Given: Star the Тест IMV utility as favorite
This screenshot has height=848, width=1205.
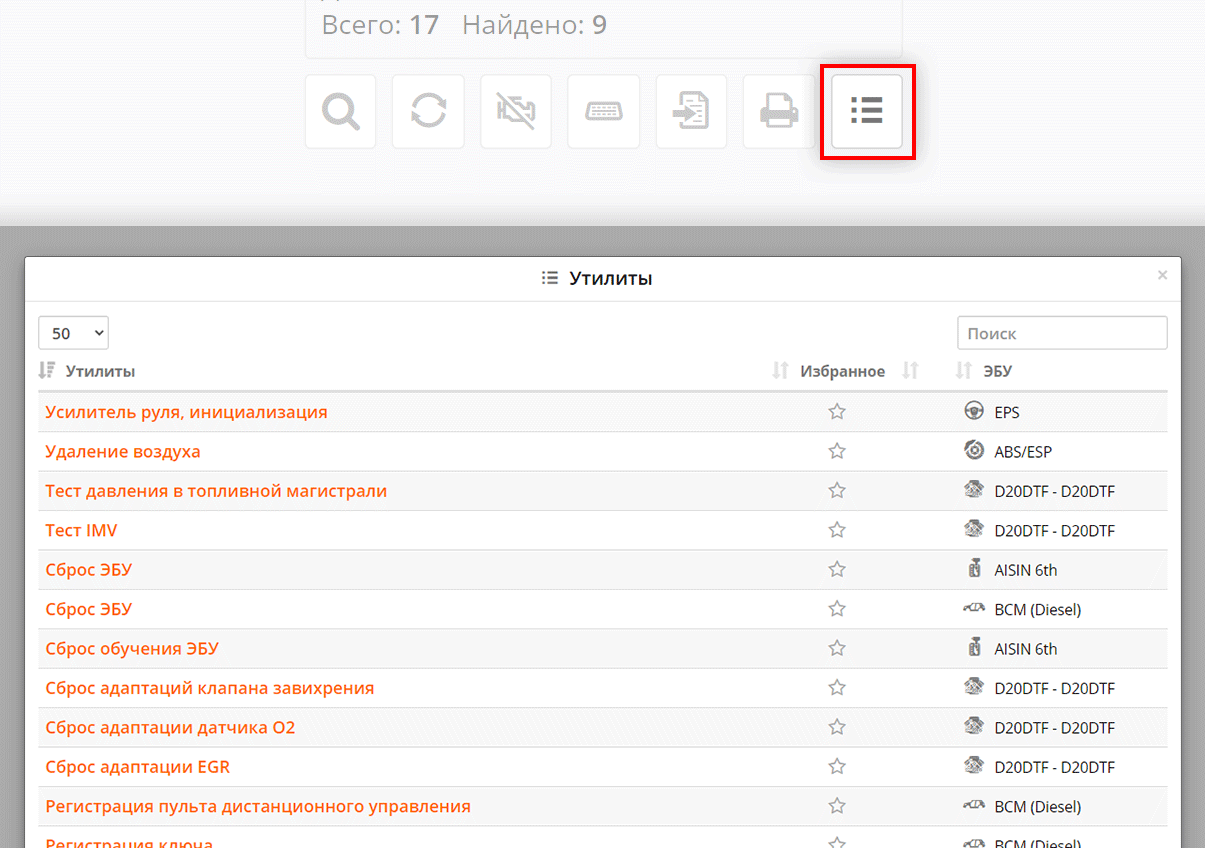Looking at the screenshot, I should pyautogui.click(x=837, y=530).
